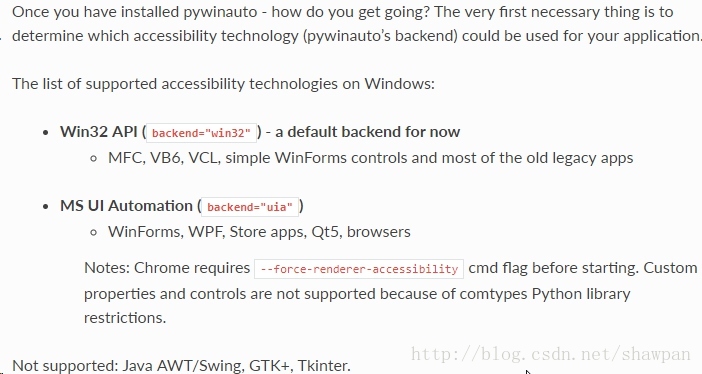Screen dimensions: 702x374
Task: Click the parenthetical "(pywinauto's backend)" text
Action: [381, 36]
